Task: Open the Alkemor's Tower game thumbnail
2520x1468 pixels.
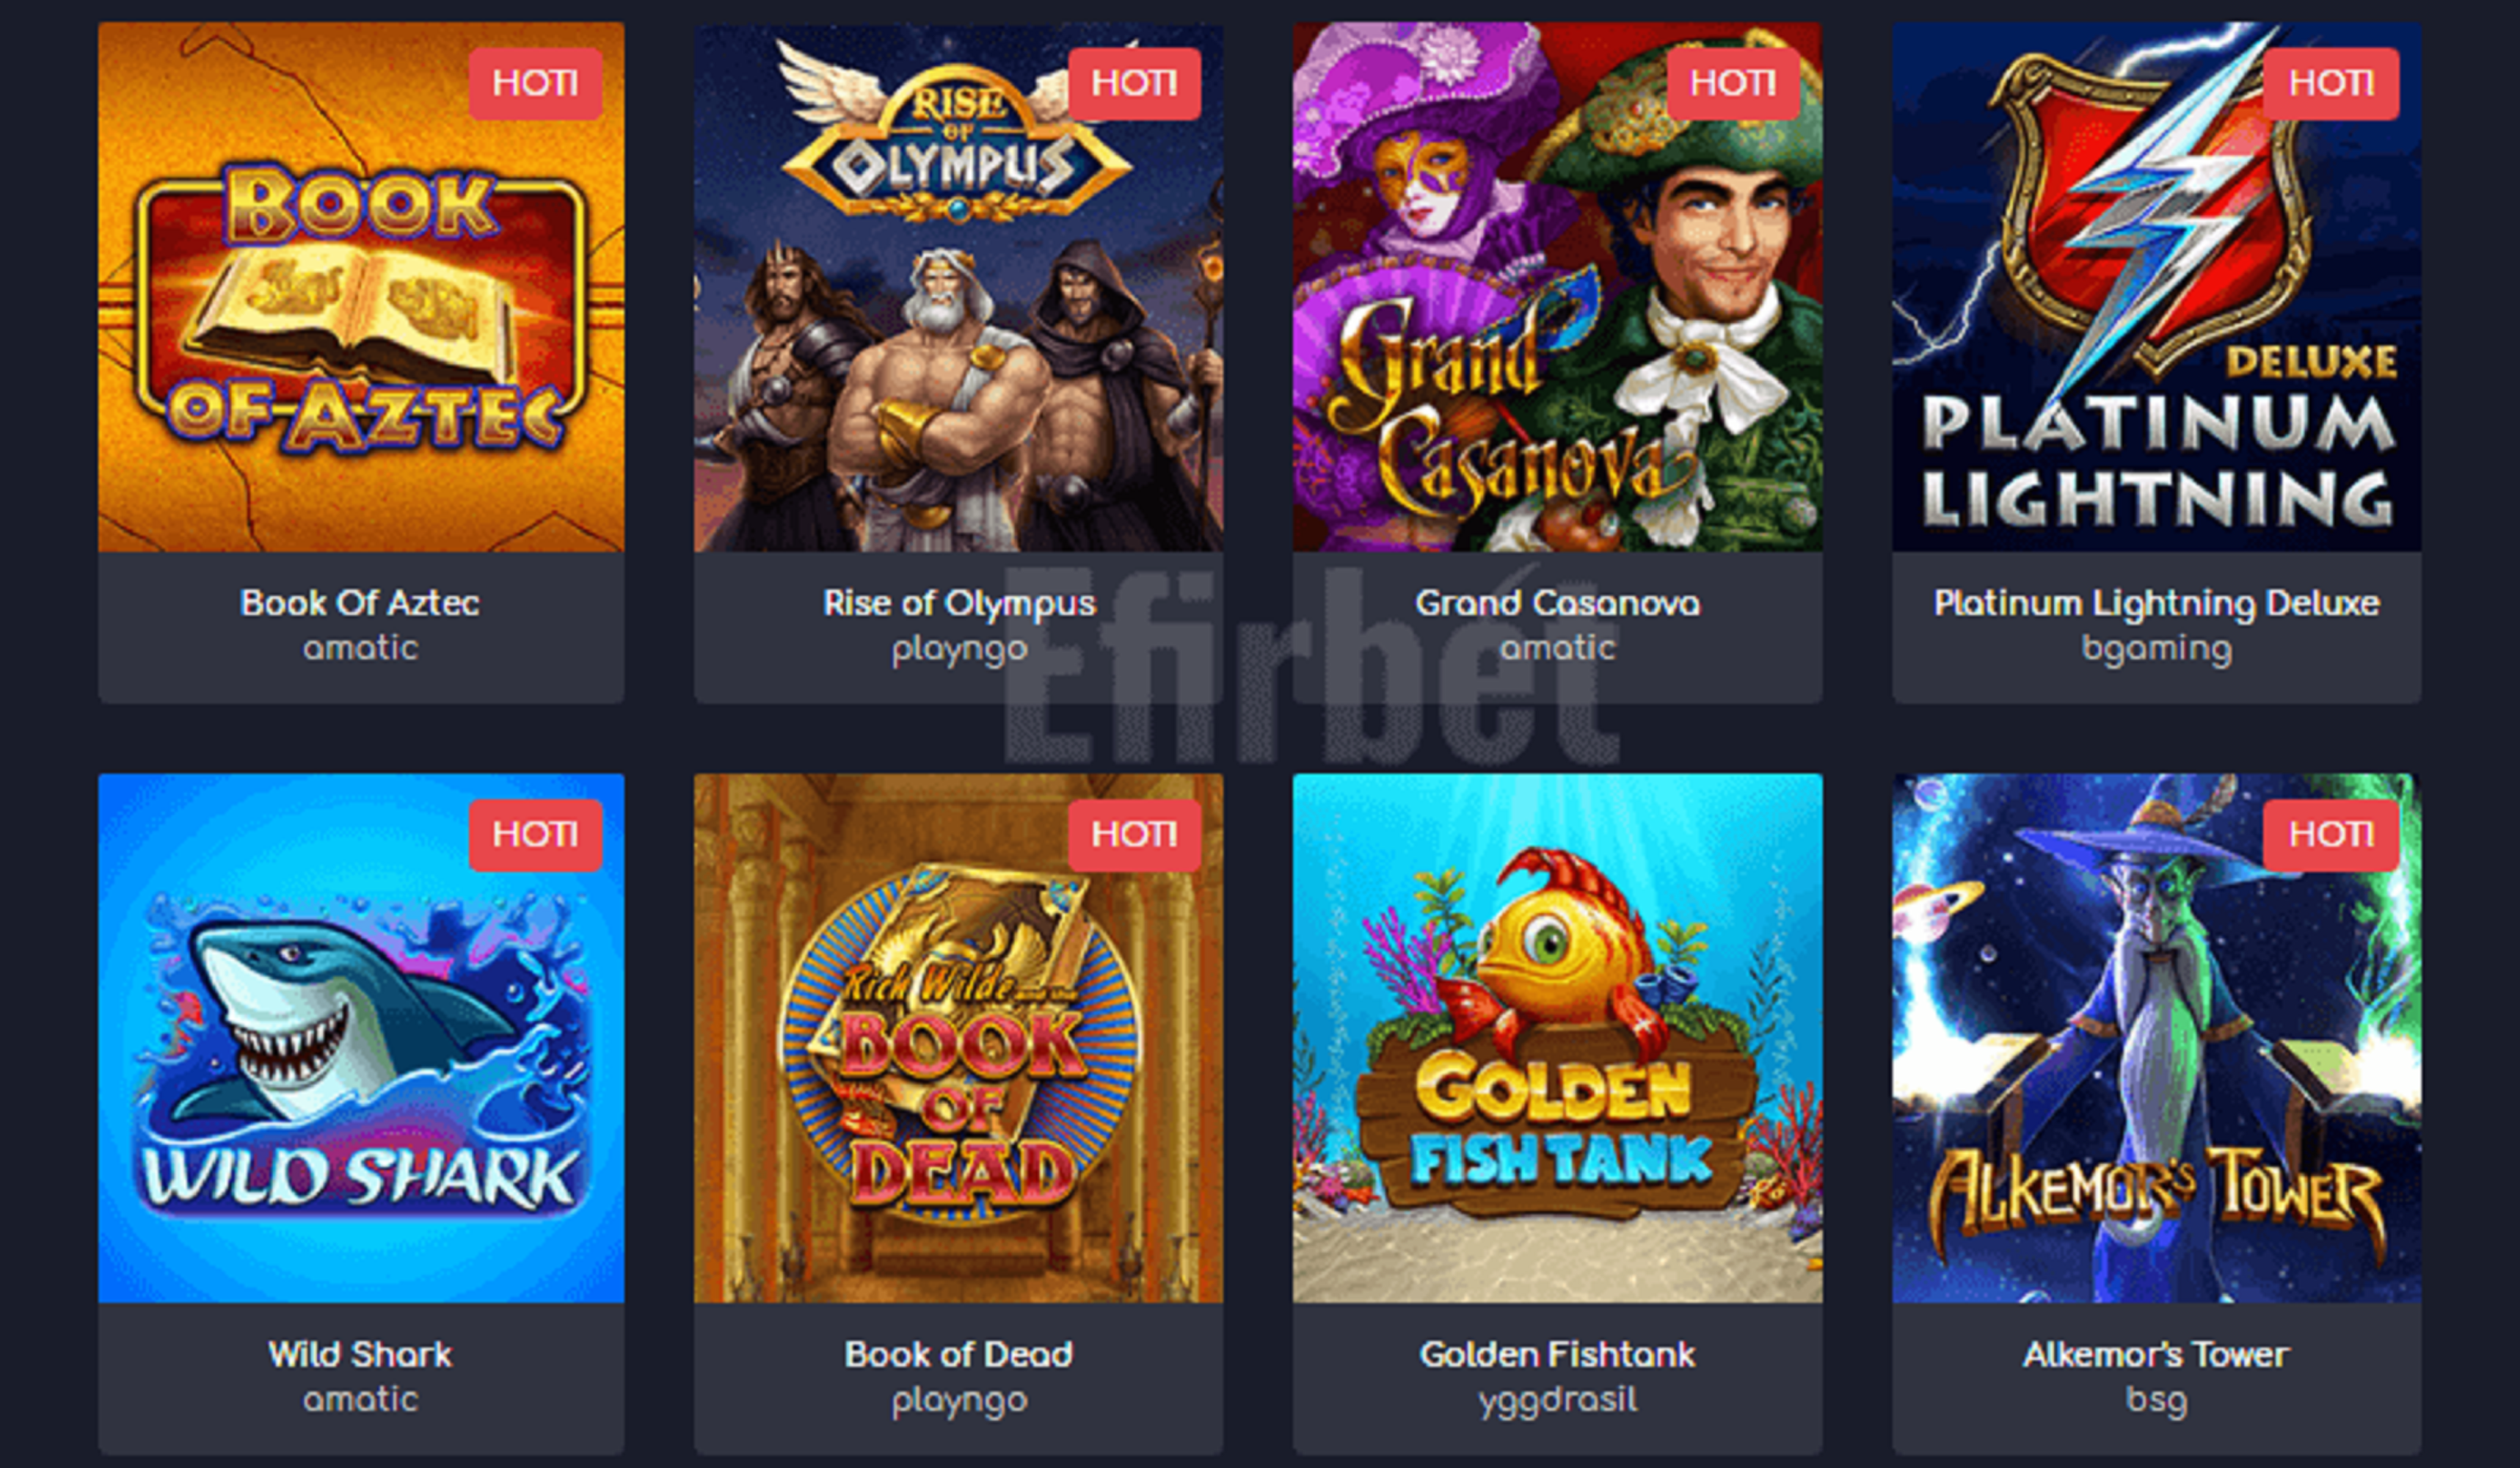Action: [x=2156, y=1038]
